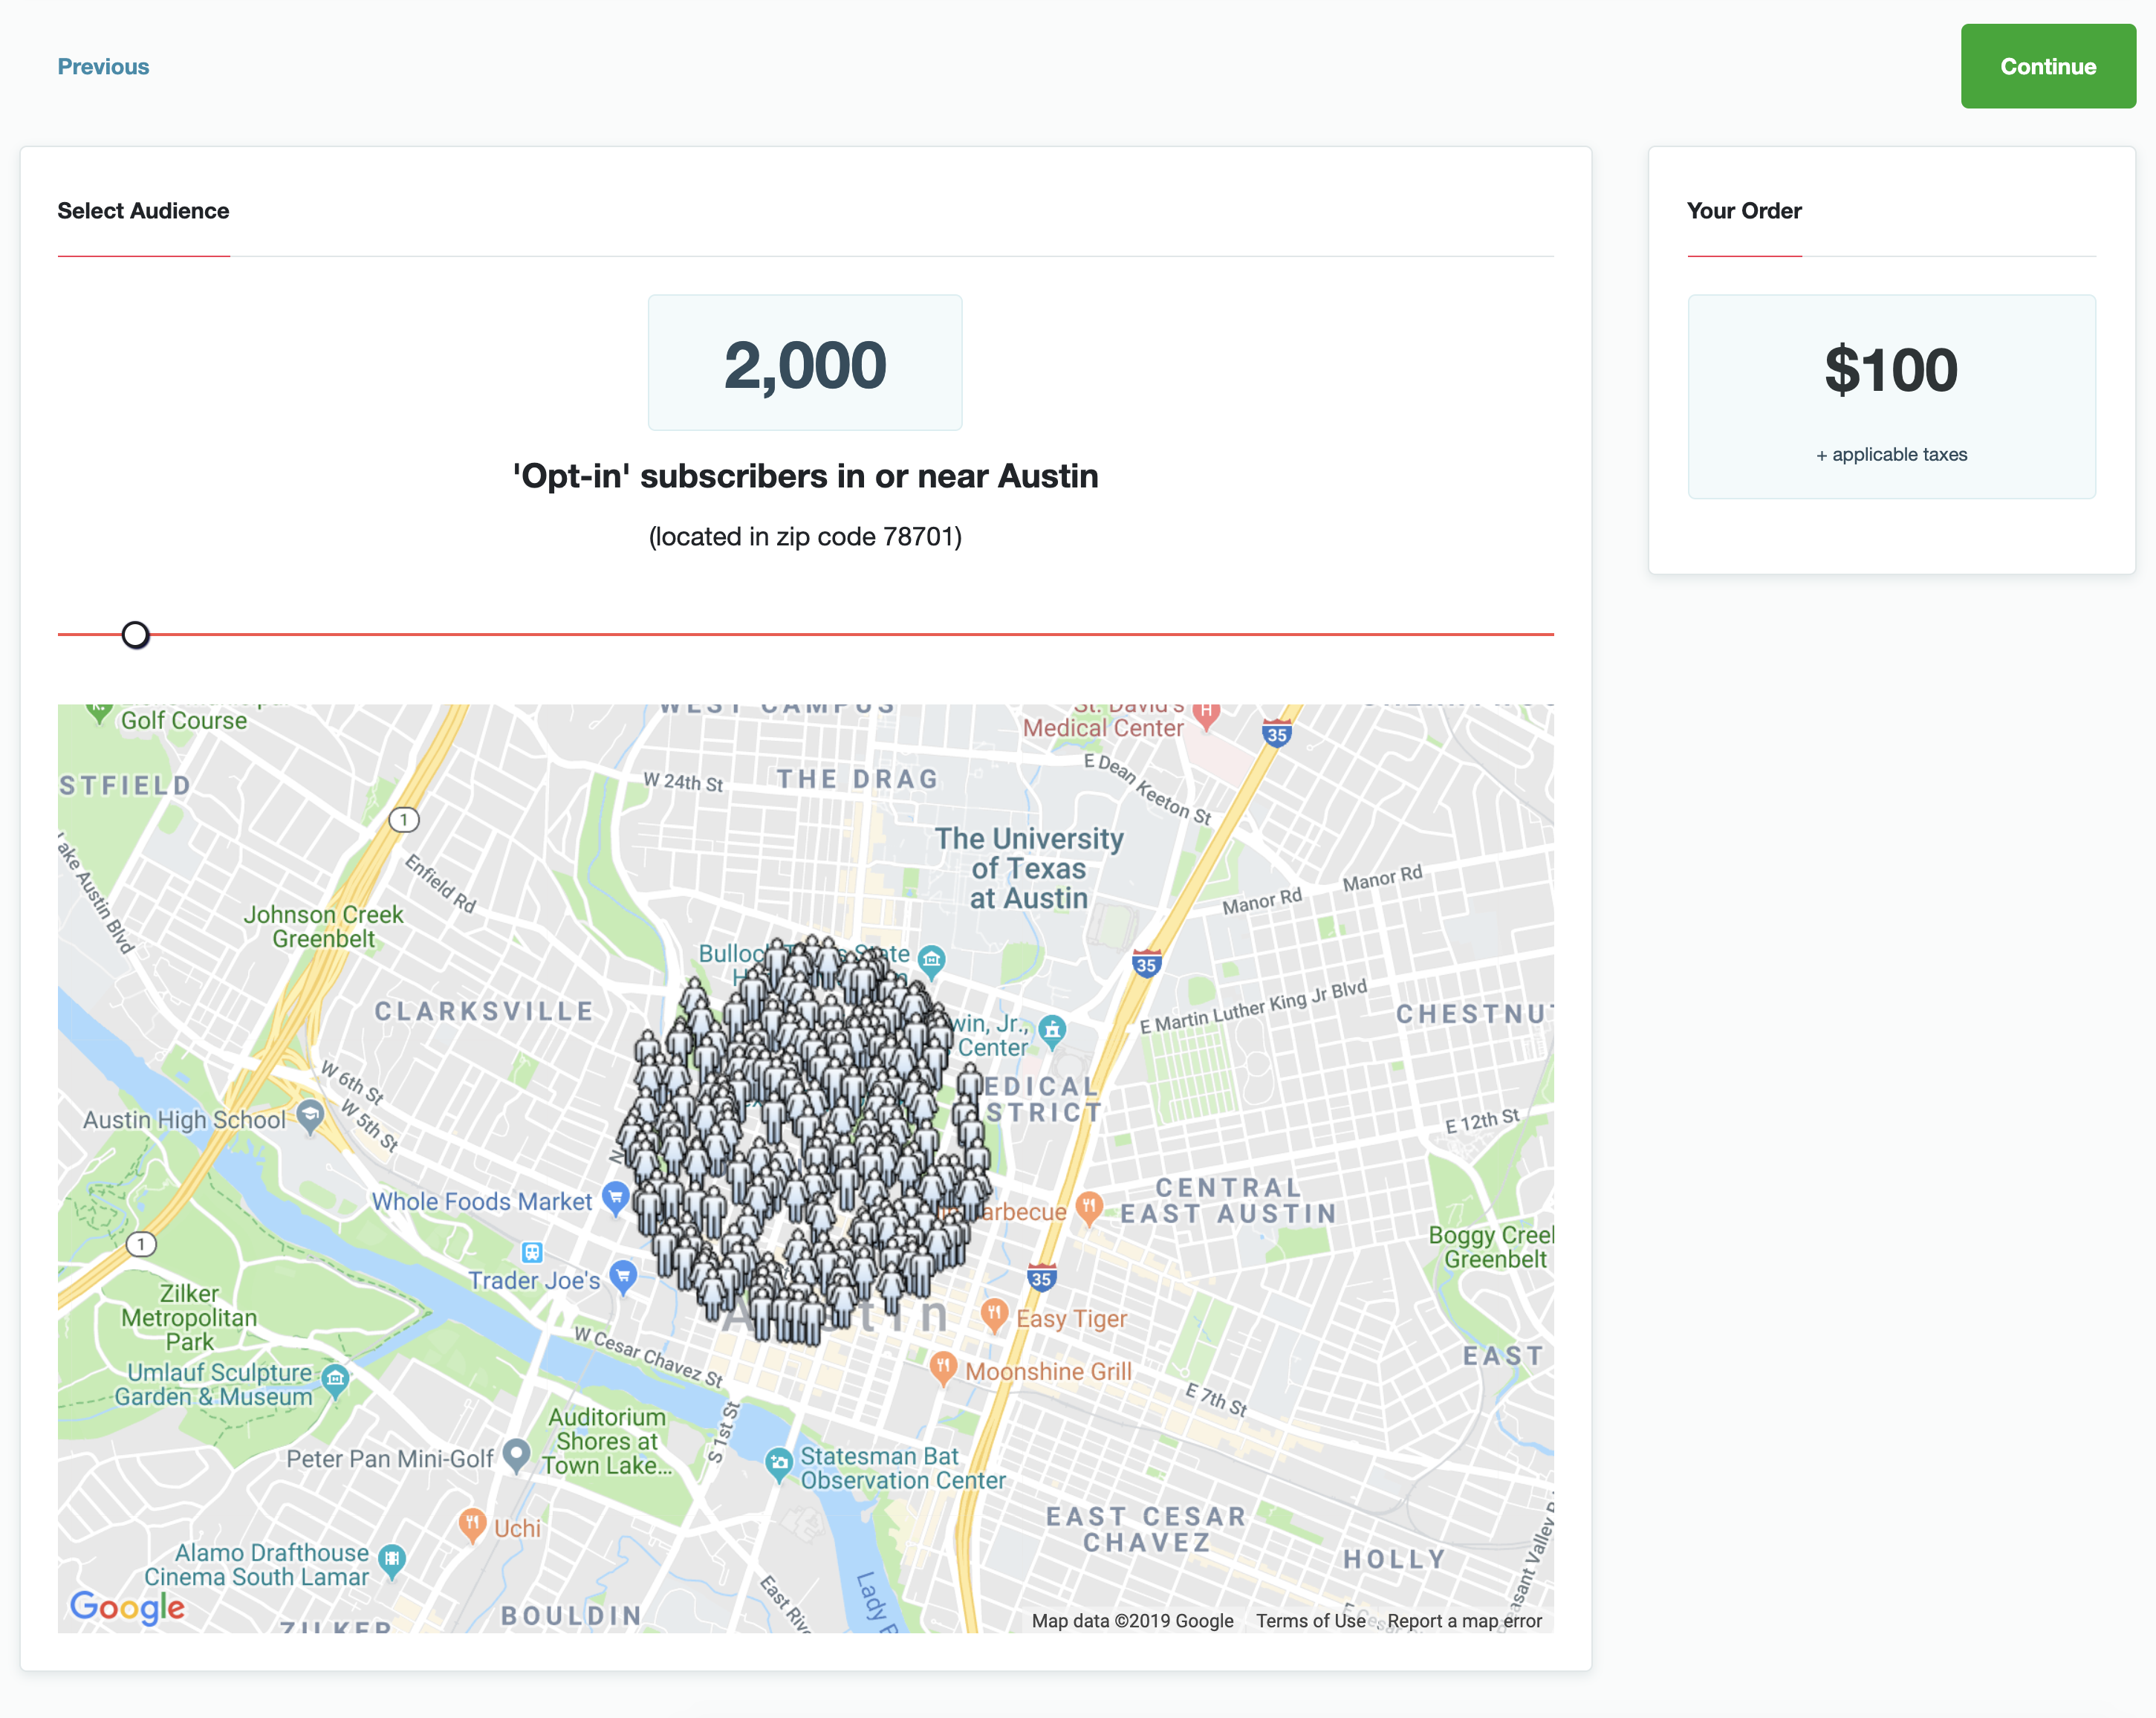Click Report a map error link

click(1464, 1621)
